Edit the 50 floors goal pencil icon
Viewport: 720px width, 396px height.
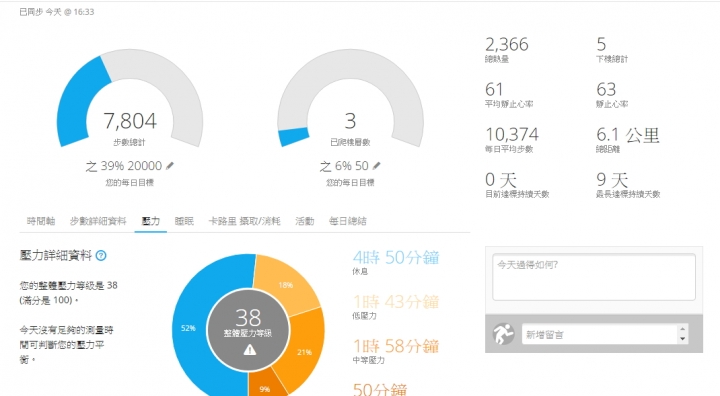[377, 166]
